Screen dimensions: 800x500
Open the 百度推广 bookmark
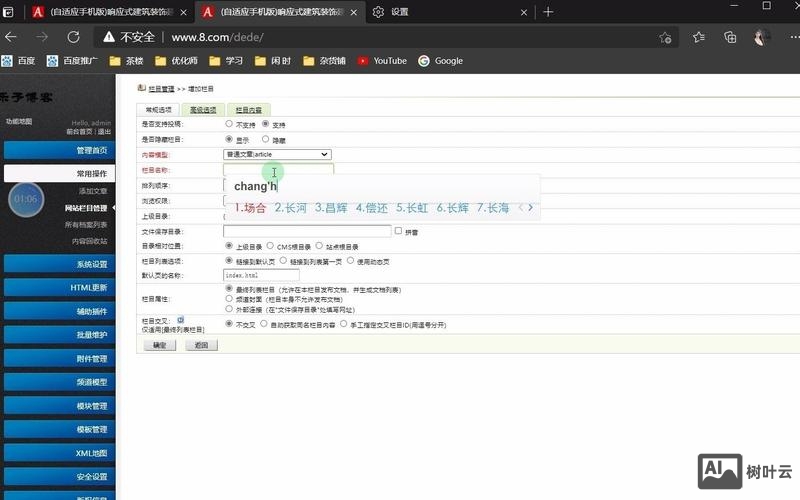click(x=72, y=61)
